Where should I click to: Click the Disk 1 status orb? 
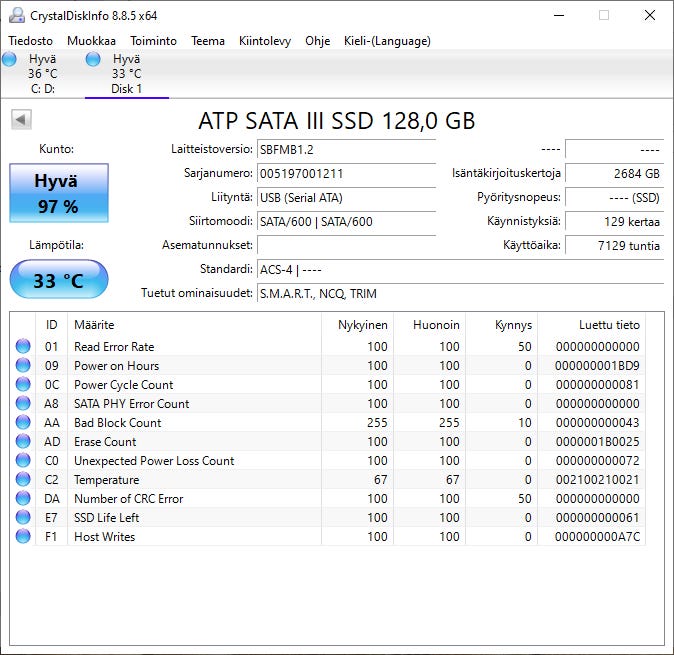tap(94, 60)
